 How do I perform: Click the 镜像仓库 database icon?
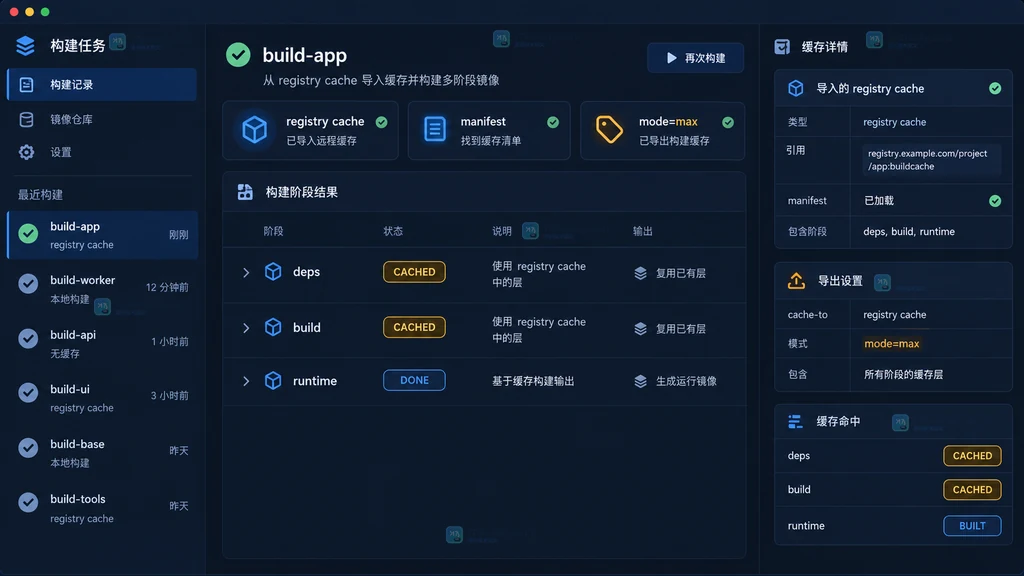pos(26,120)
